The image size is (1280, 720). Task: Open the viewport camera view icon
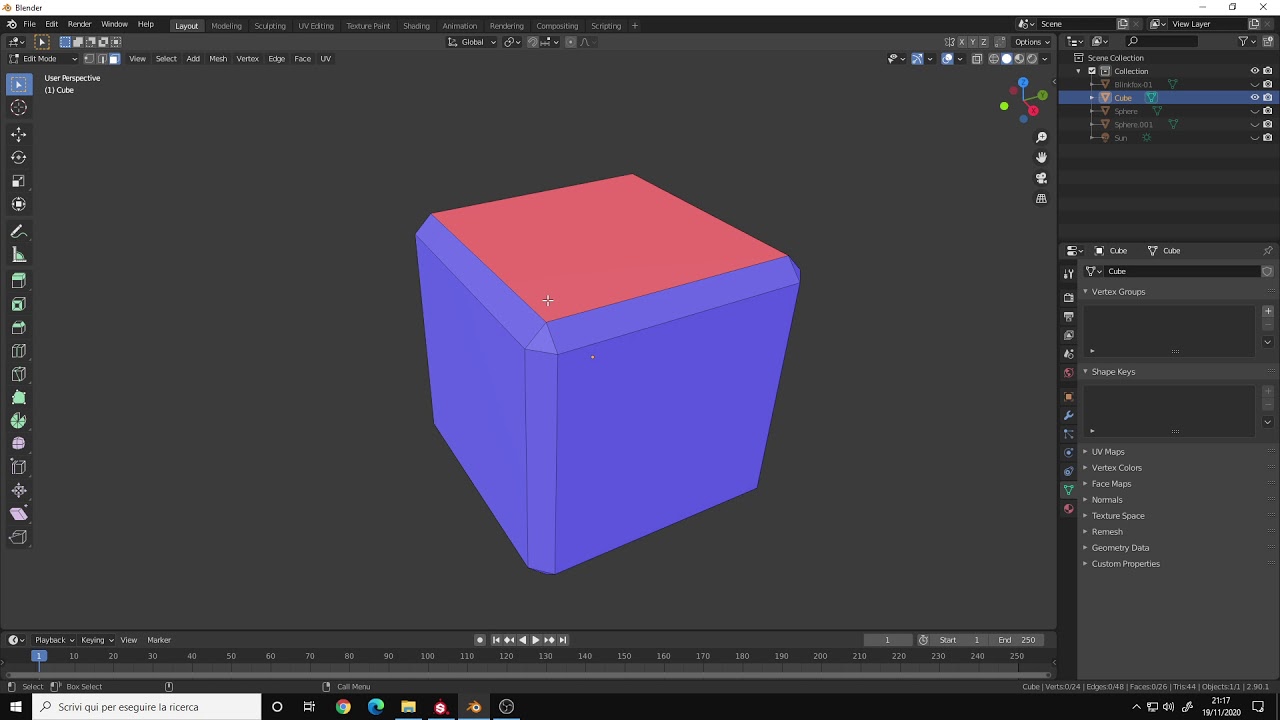[x=1041, y=177]
